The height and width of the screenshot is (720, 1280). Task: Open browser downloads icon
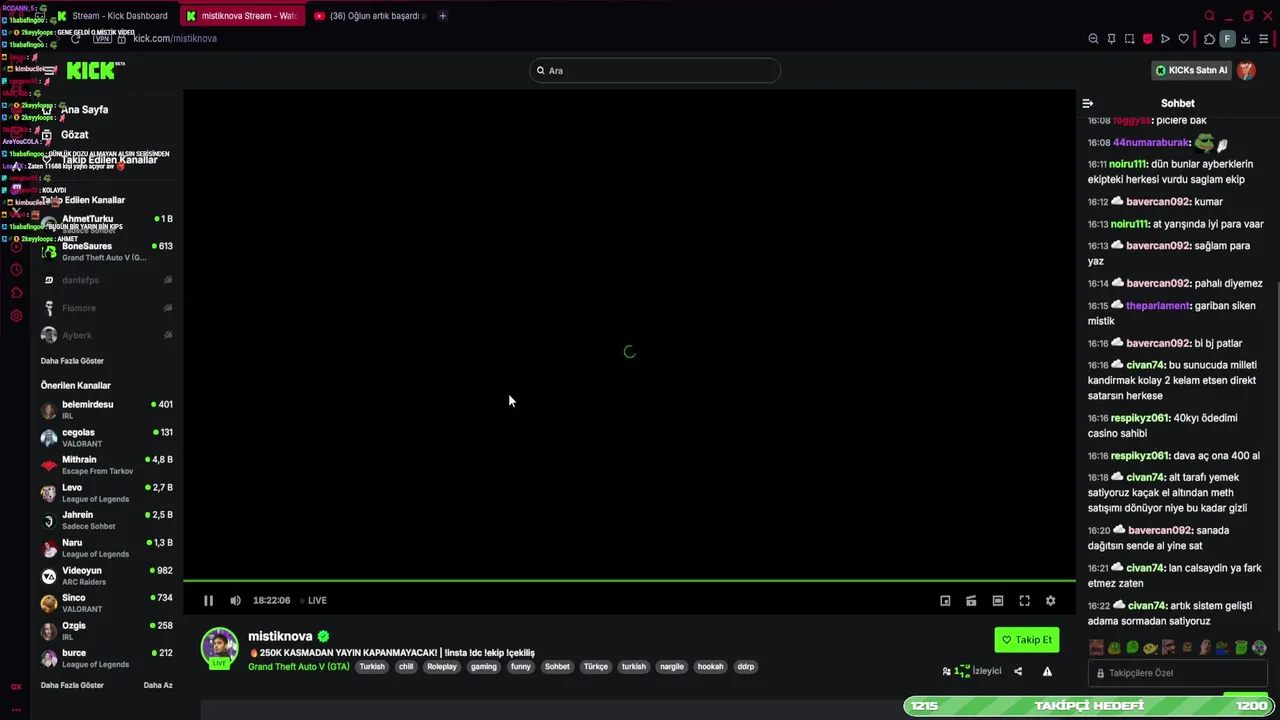1245,39
